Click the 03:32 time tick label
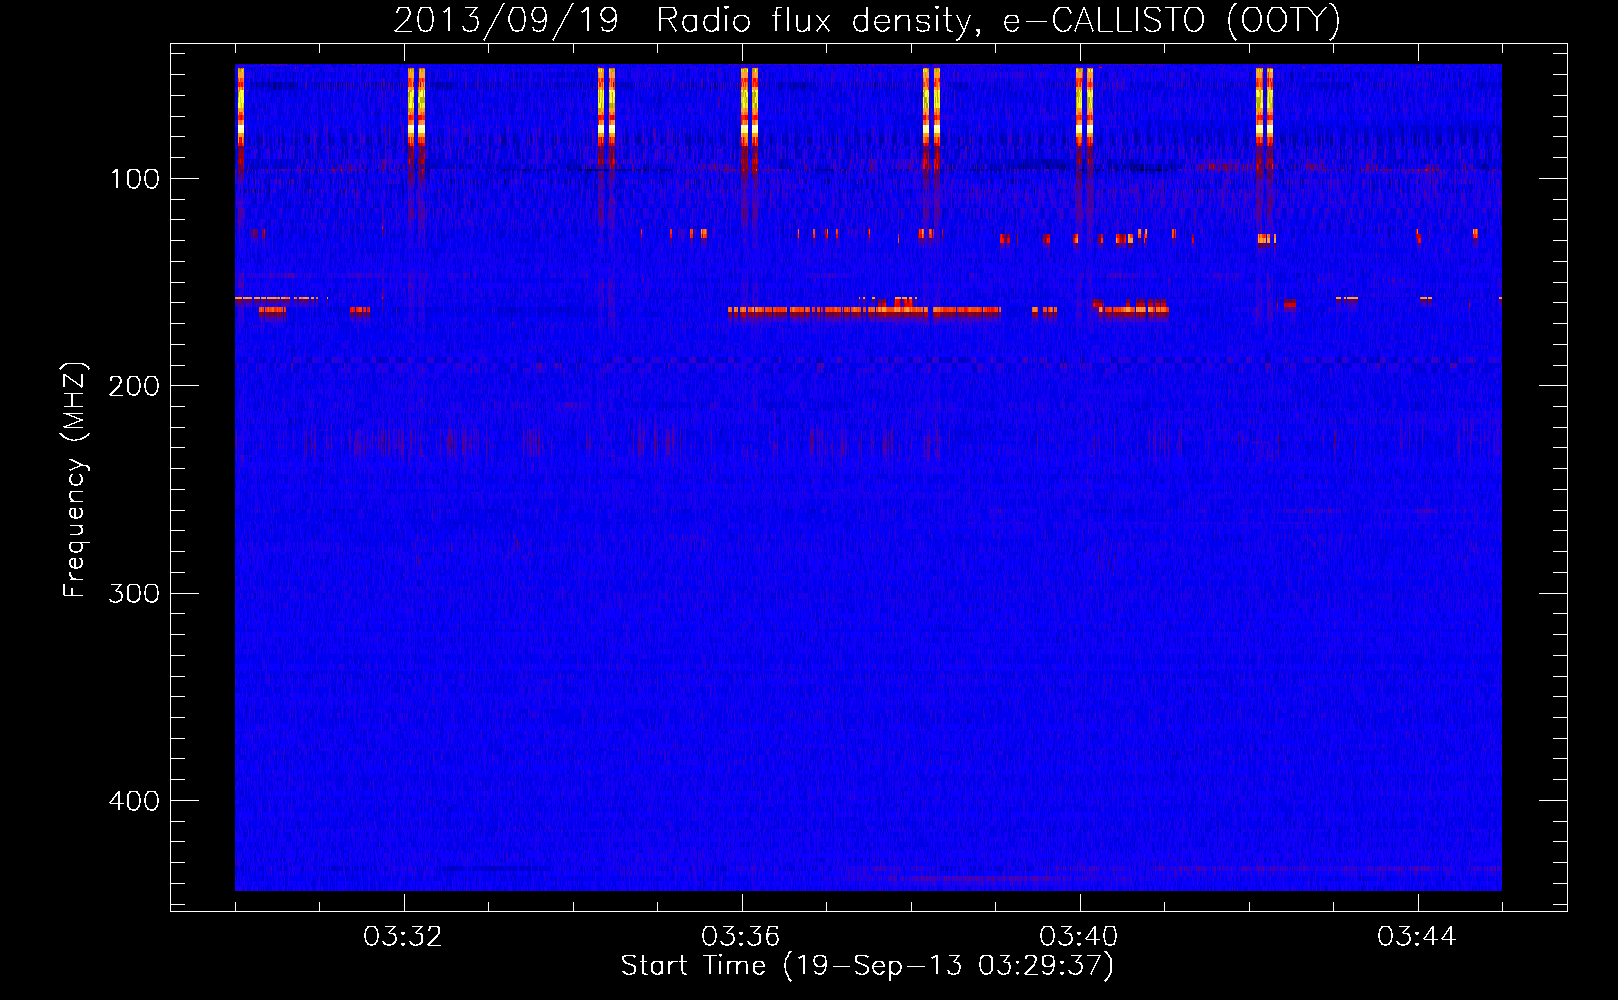 (x=403, y=937)
